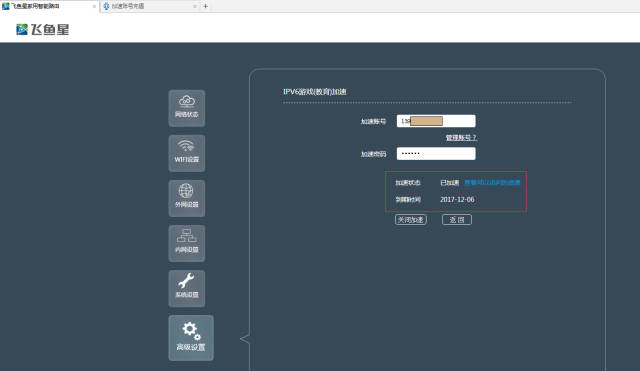
Task: Focus the 加速密码 password field
Action: 436,153
